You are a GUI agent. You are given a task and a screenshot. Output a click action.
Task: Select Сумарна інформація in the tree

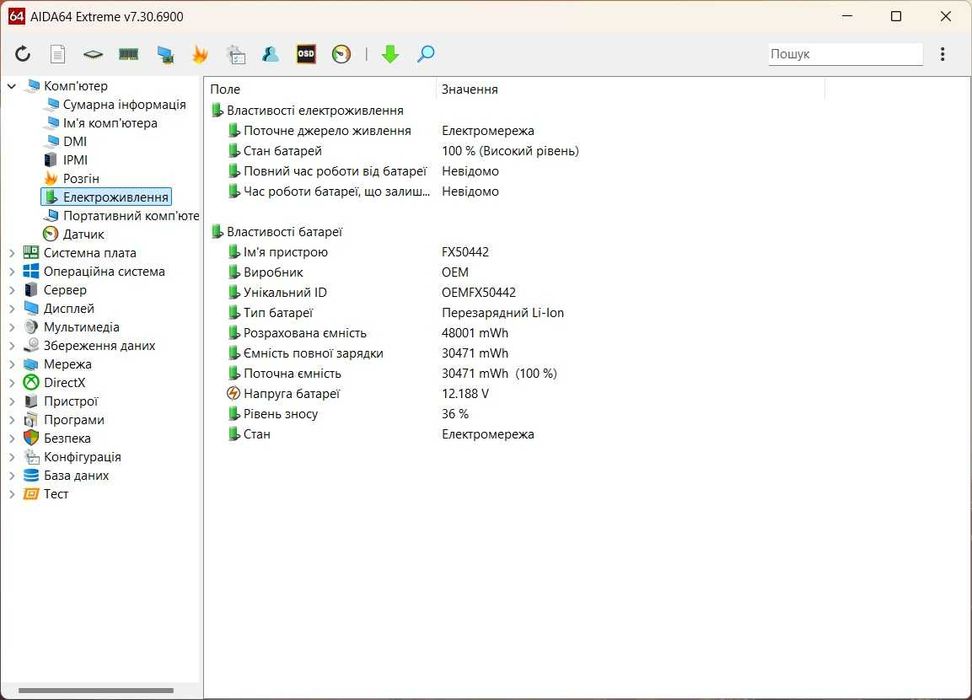(124, 104)
